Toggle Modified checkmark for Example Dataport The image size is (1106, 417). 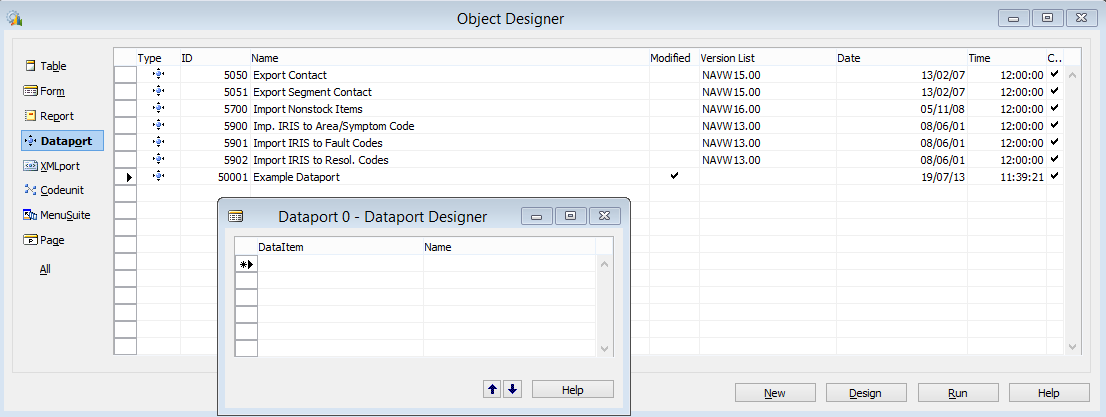674,176
